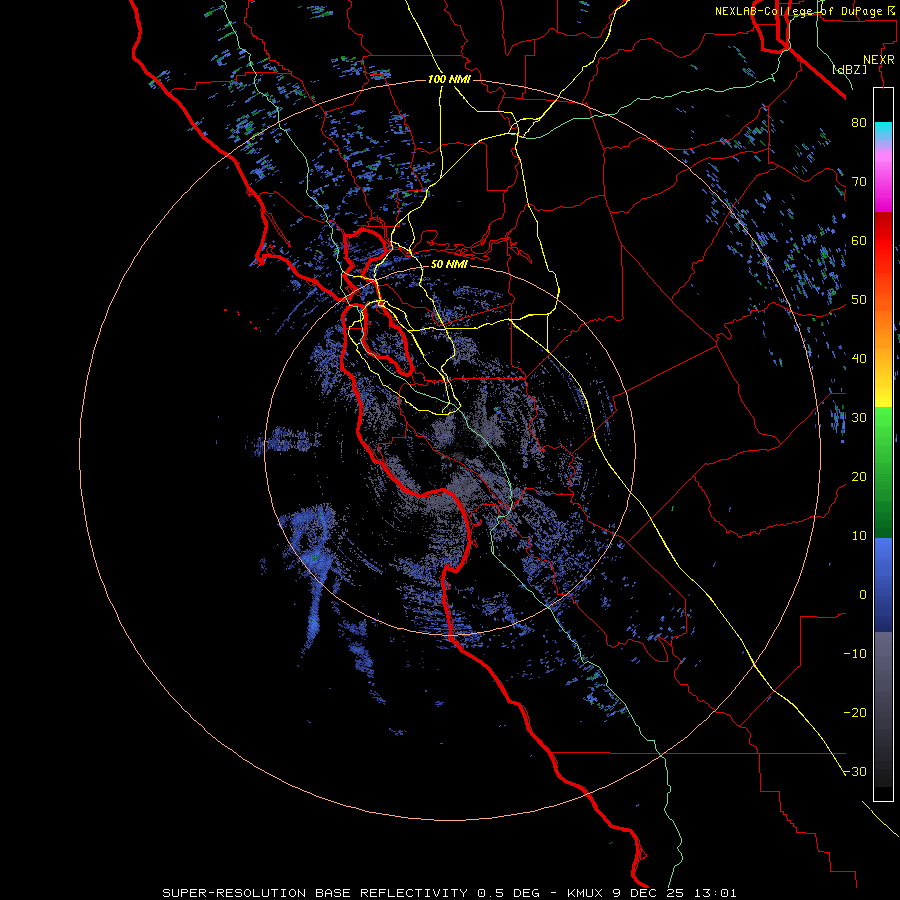Click the 10 value on reflectivity scale
Screen dimensions: 900x900
(x=859, y=536)
